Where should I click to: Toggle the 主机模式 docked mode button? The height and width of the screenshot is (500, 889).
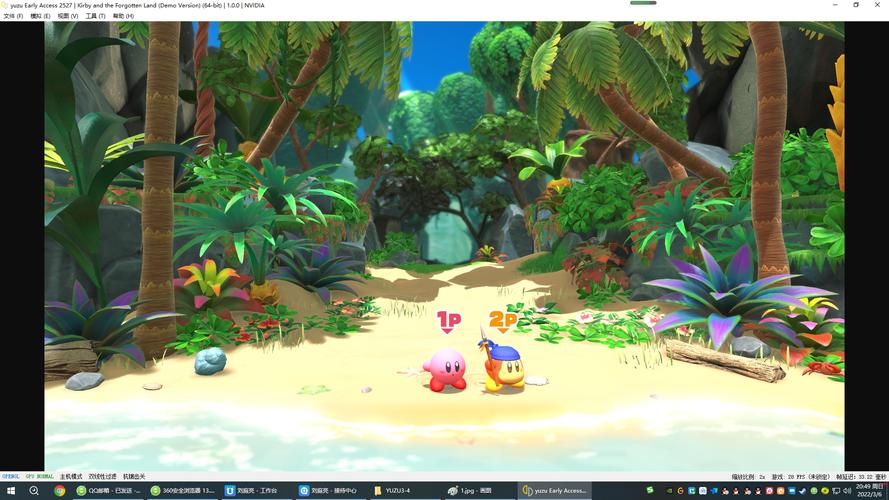[x=71, y=477]
